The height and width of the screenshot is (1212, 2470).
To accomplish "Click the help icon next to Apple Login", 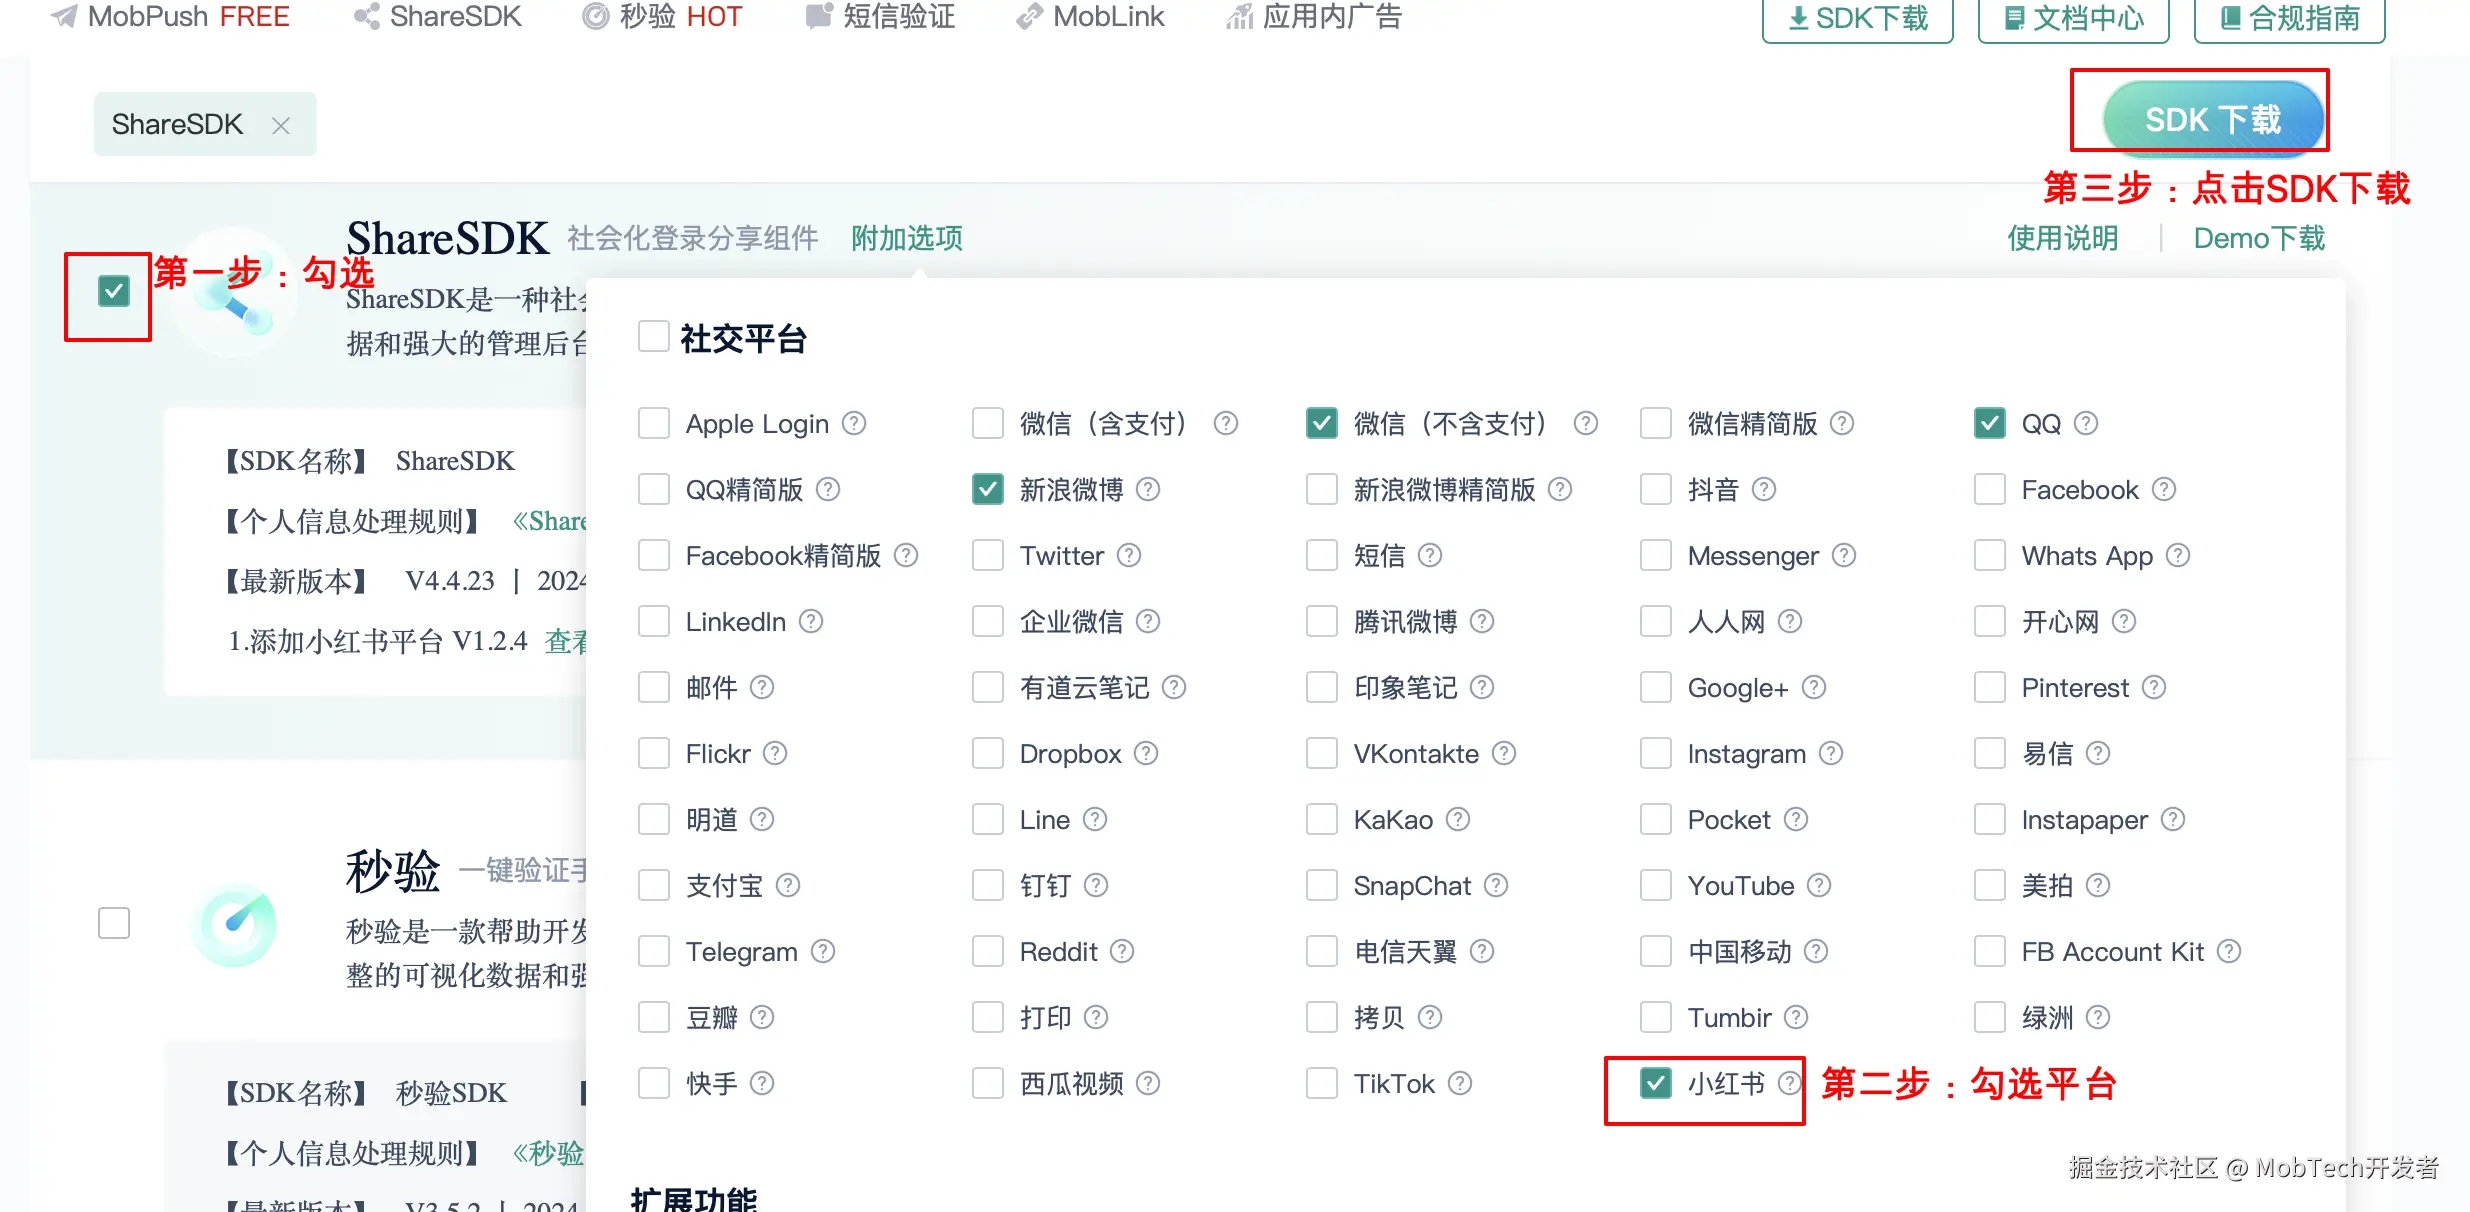I will pyautogui.click(x=853, y=423).
